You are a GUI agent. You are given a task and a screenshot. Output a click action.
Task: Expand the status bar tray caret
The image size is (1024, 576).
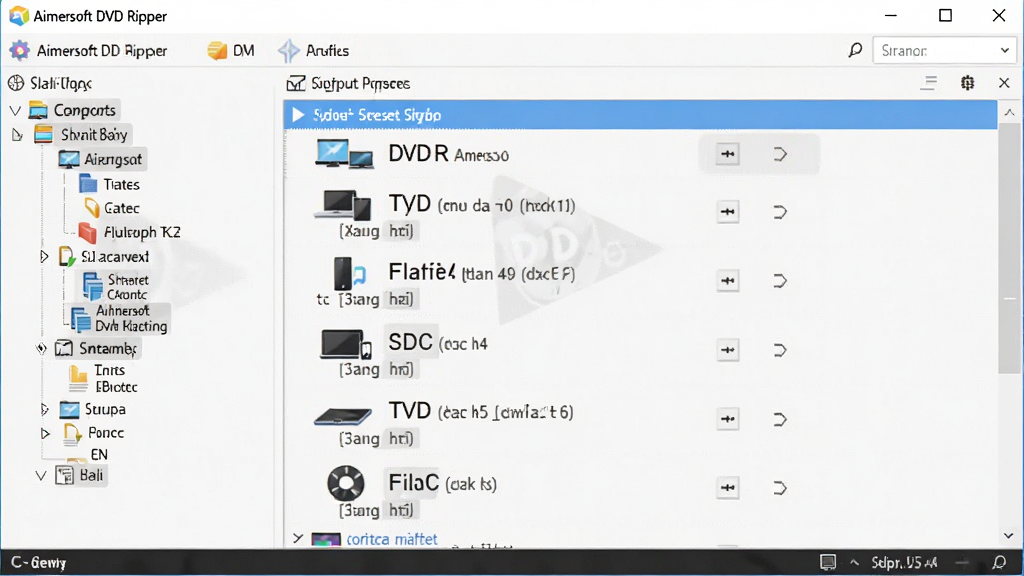coord(854,562)
